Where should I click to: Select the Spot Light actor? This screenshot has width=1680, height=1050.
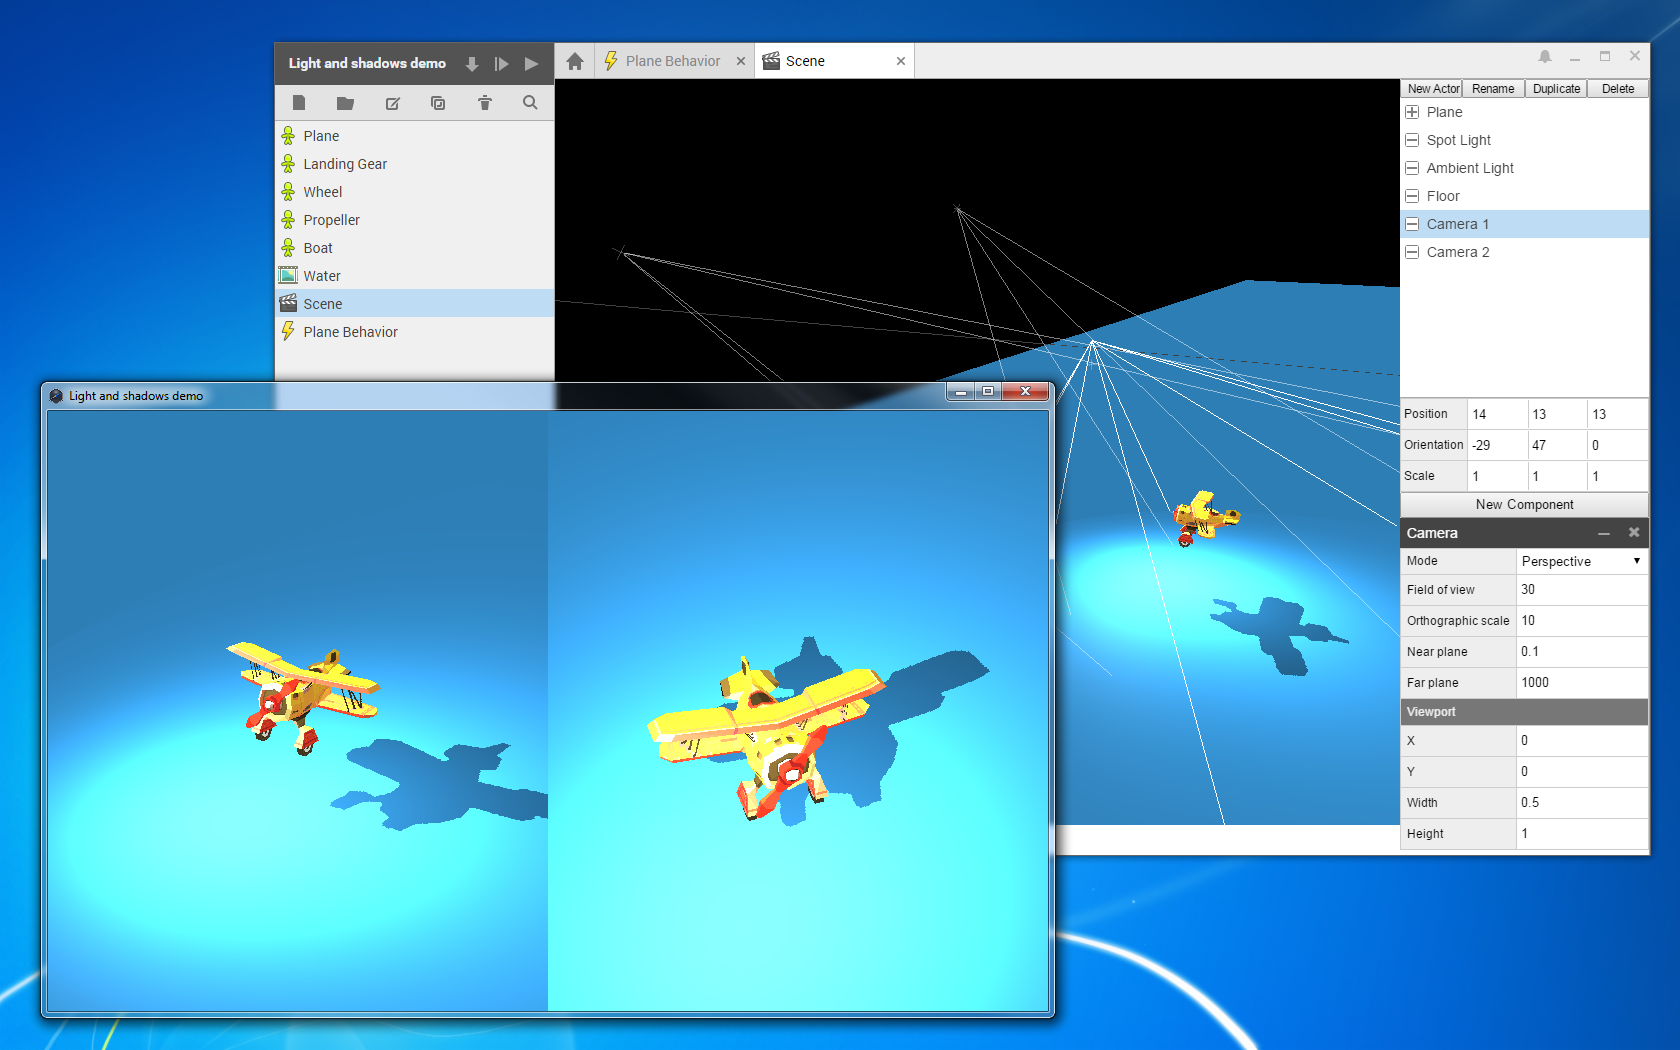click(x=1524, y=140)
